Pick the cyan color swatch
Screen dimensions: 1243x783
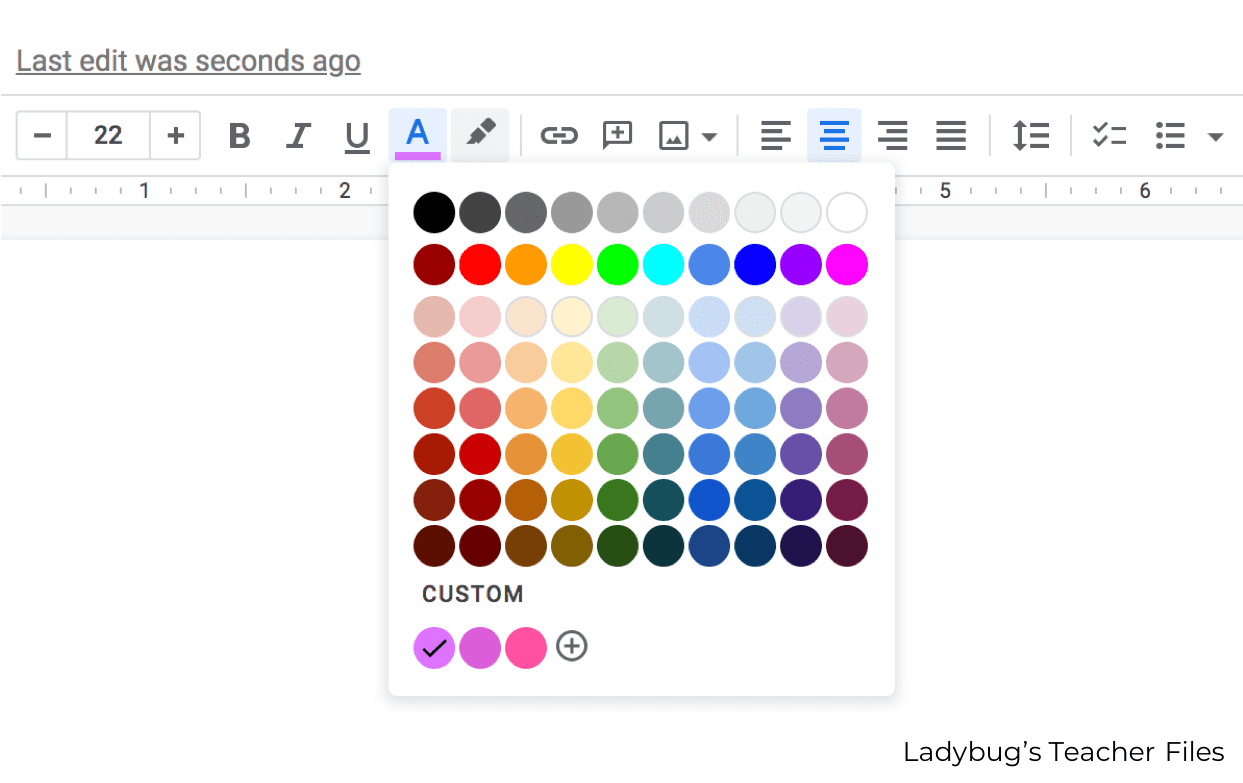(664, 265)
